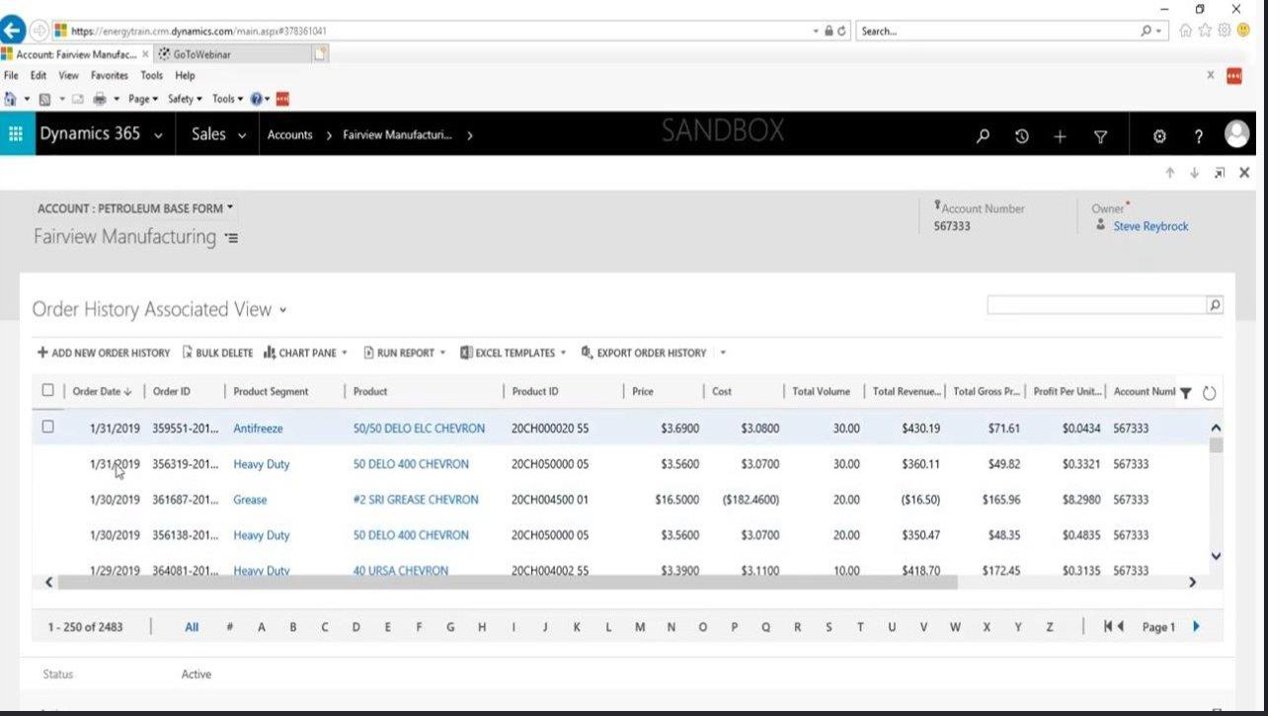This screenshot has width=1280, height=720.
Task: Close the account form with X
Action: click(1244, 173)
